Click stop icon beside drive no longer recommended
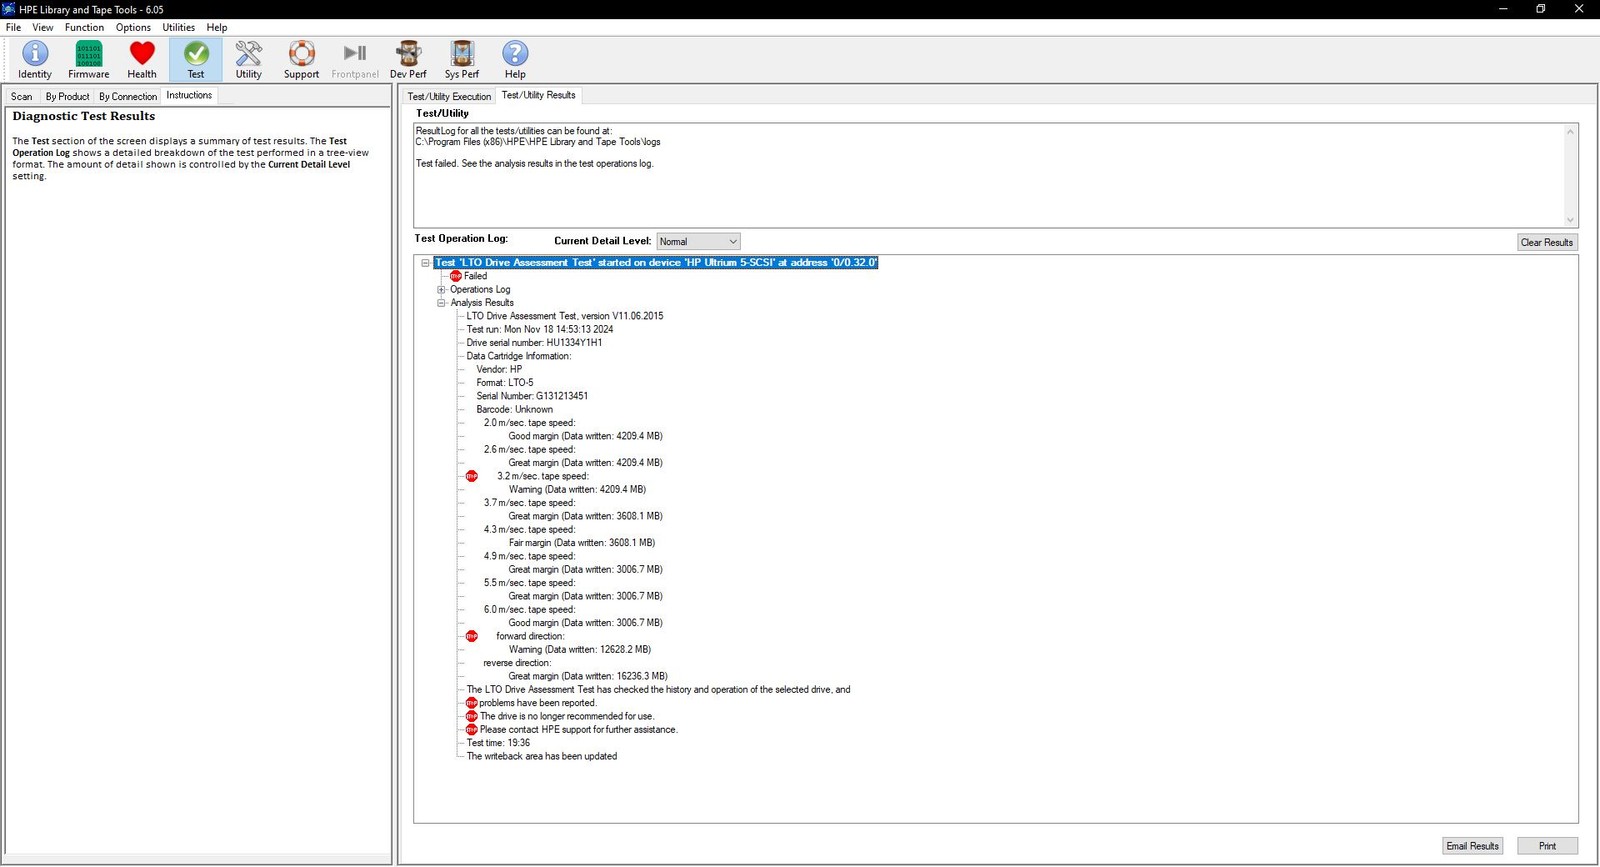This screenshot has height=867, width=1600. point(472,716)
